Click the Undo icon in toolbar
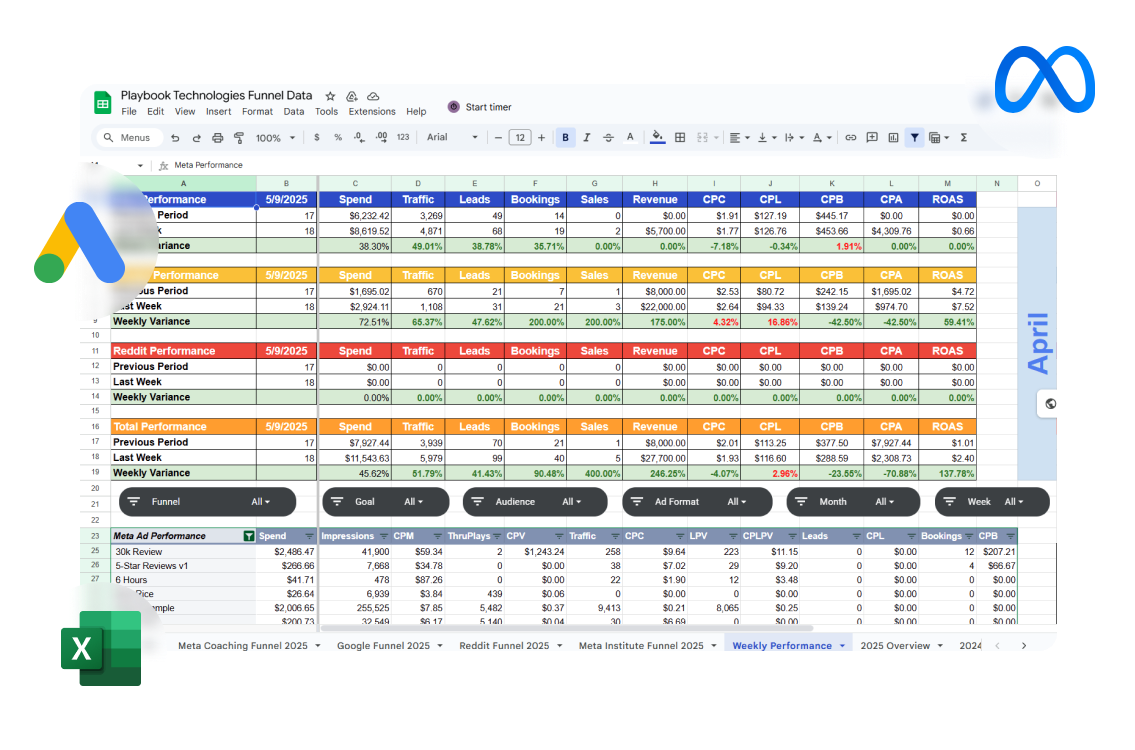 pyautogui.click(x=175, y=138)
